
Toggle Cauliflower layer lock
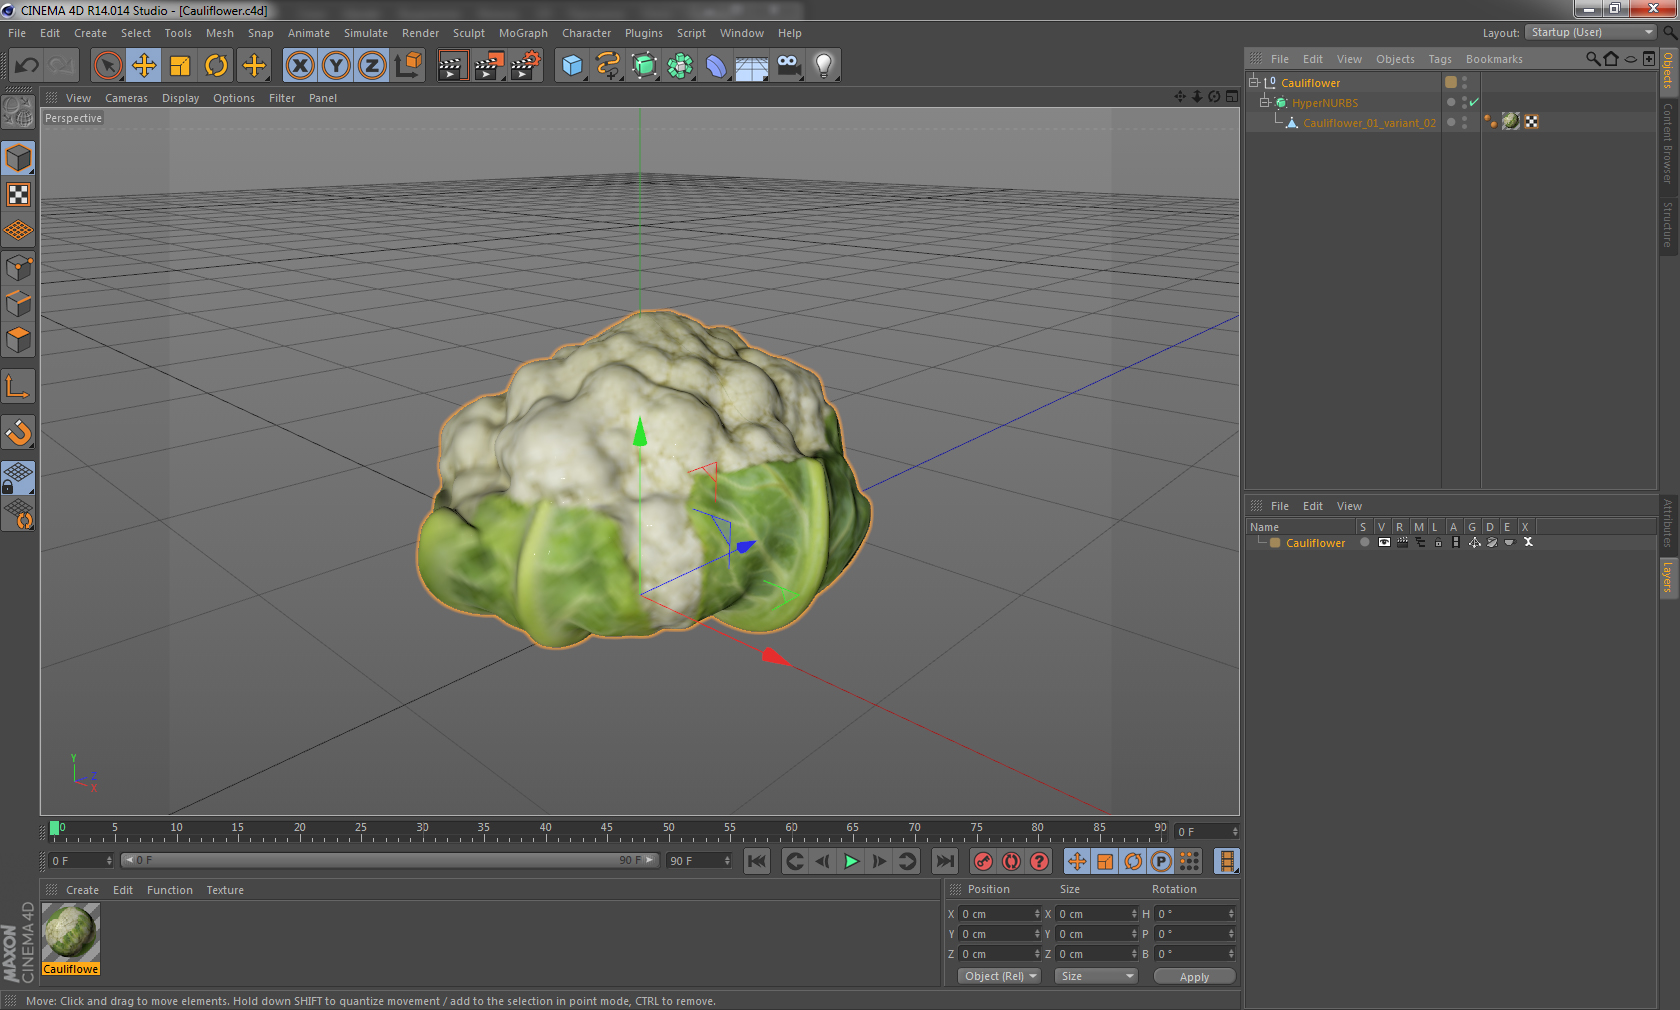point(1438,543)
